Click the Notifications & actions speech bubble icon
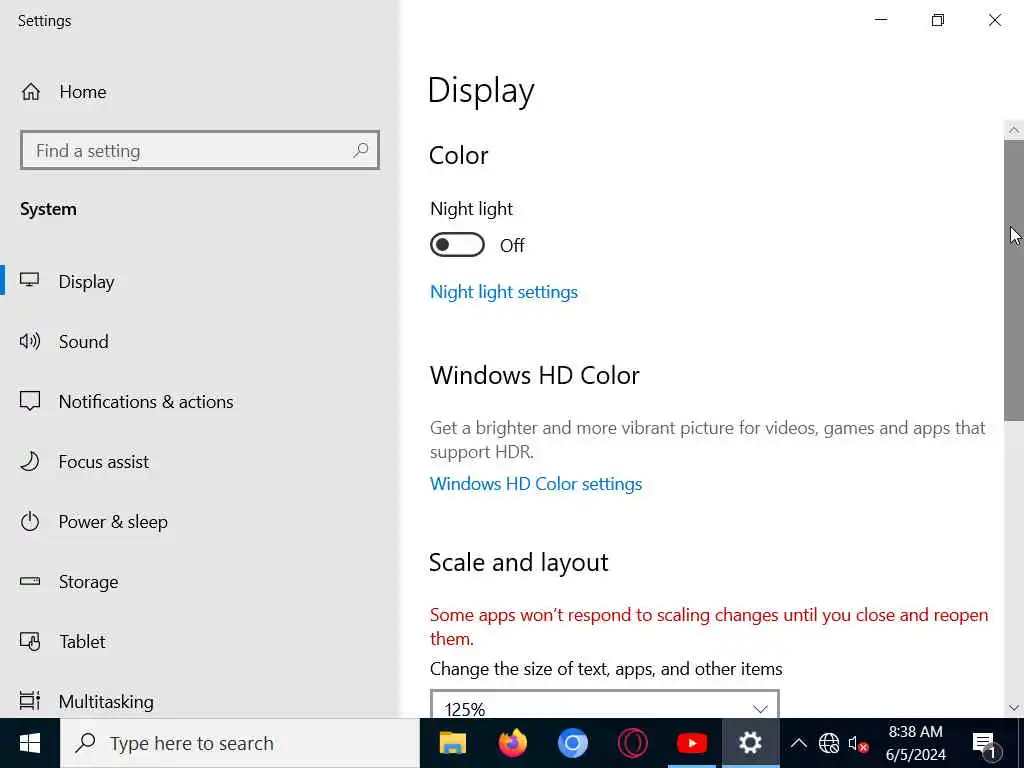 29,401
